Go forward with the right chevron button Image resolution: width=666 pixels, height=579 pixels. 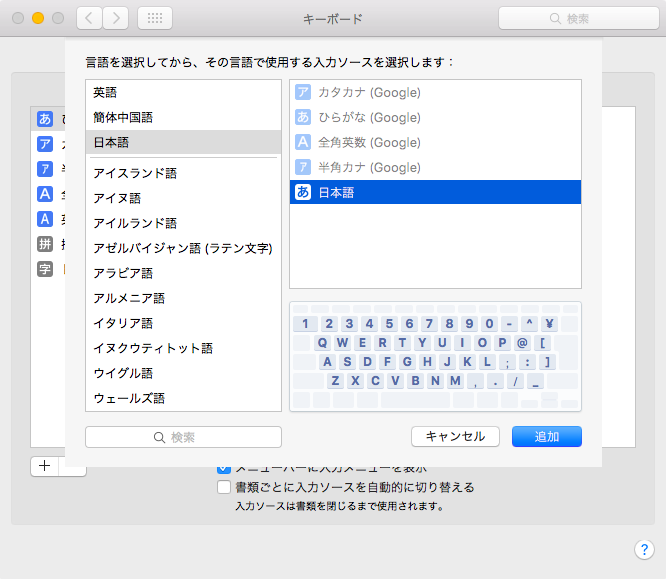[116, 18]
